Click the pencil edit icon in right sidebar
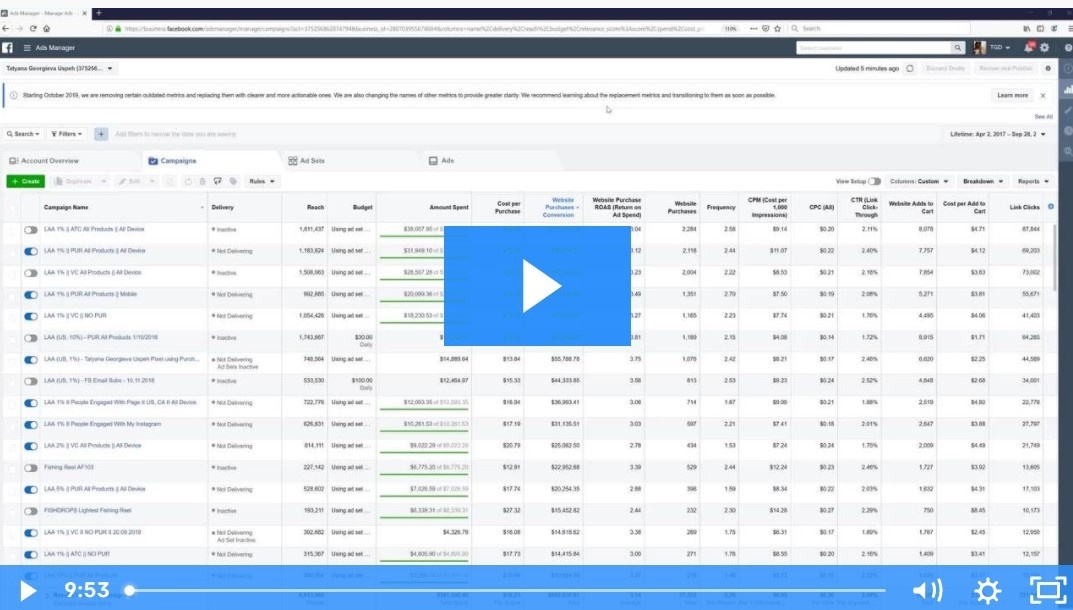The width and height of the screenshot is (1073, 610). click(x=1068, y=110)
